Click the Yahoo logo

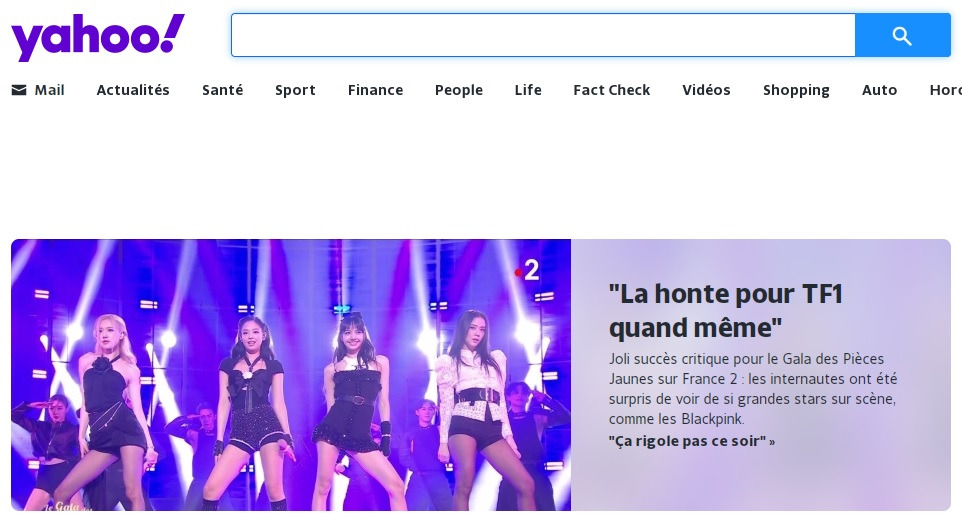click(98, 37)
